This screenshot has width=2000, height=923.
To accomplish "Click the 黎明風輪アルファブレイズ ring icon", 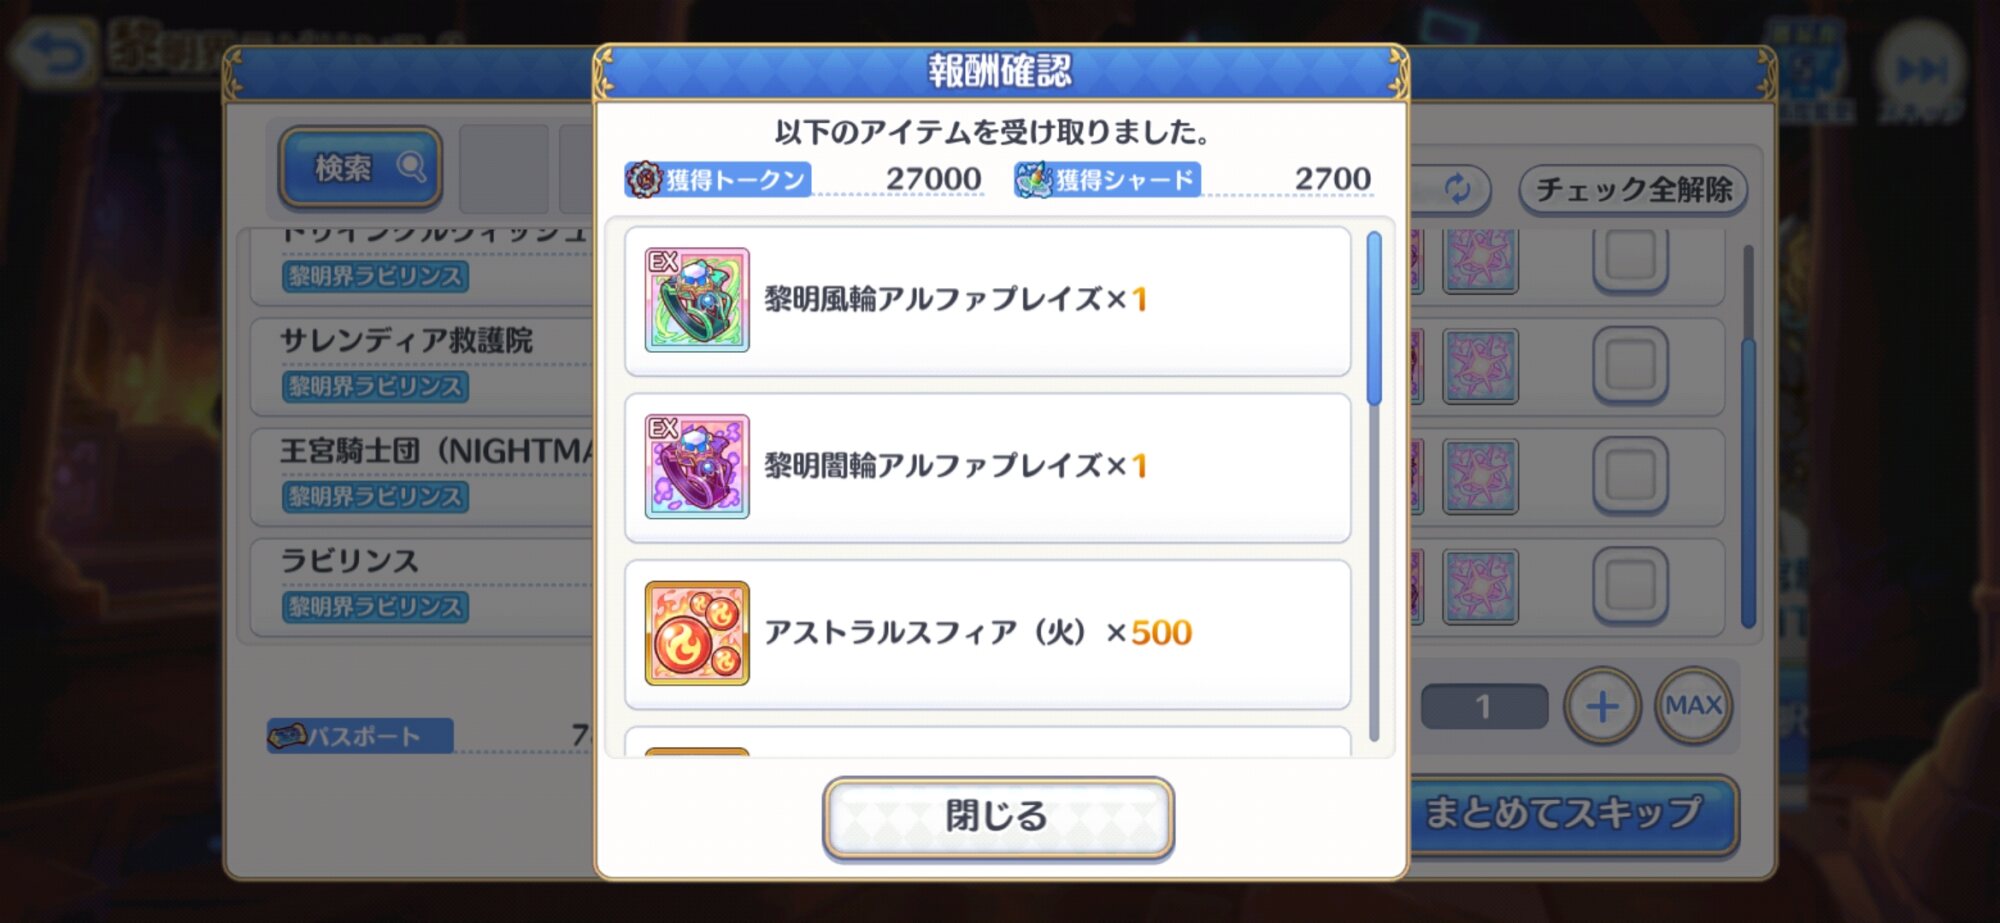I will point(697,300).
